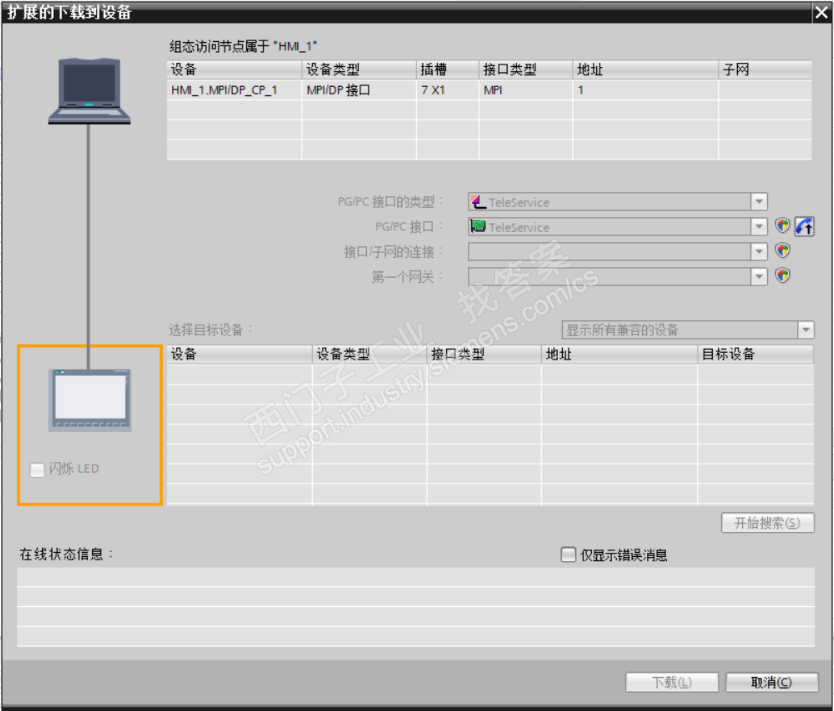Select the HMI_1.MPI/DP_CP_1 device cell
Image resolution: width=834 pixels, height=711 pixels.
pos(234,90)
